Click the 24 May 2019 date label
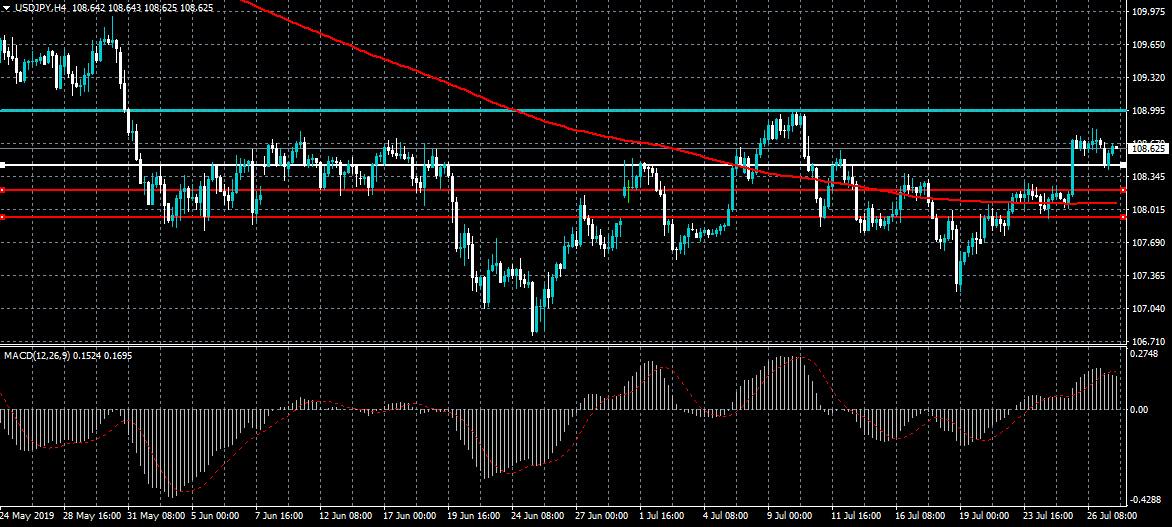This screenshot has height=527, width=1172. [25, 517]
